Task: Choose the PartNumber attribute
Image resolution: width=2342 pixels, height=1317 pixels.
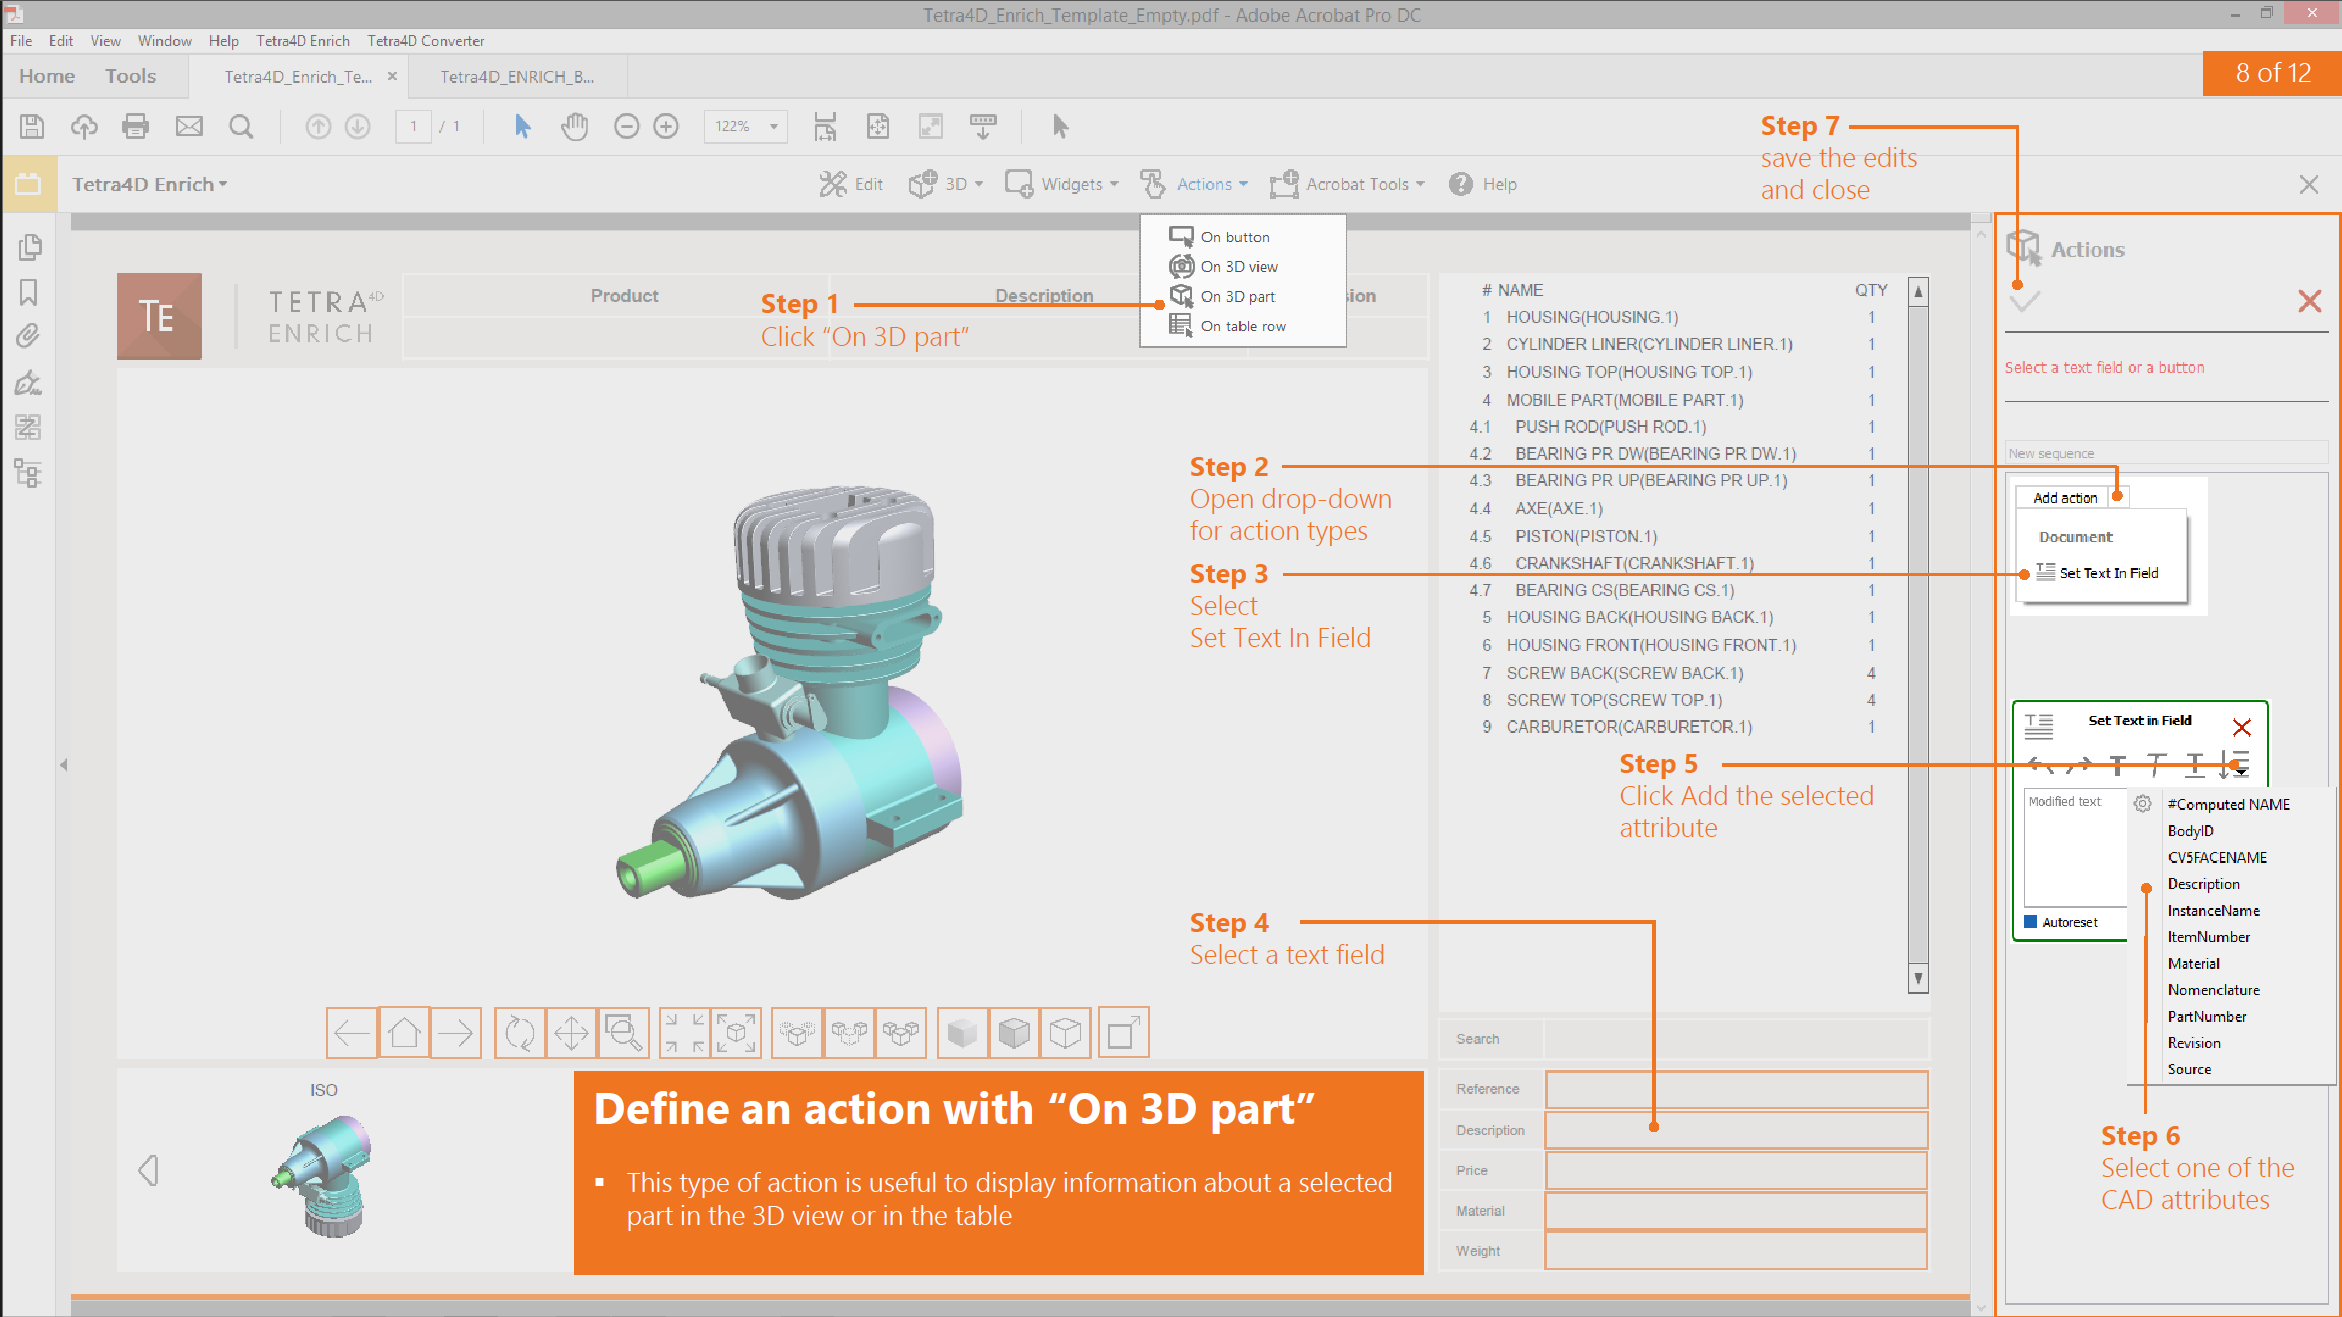Action: click(x=2207, y=1017)
